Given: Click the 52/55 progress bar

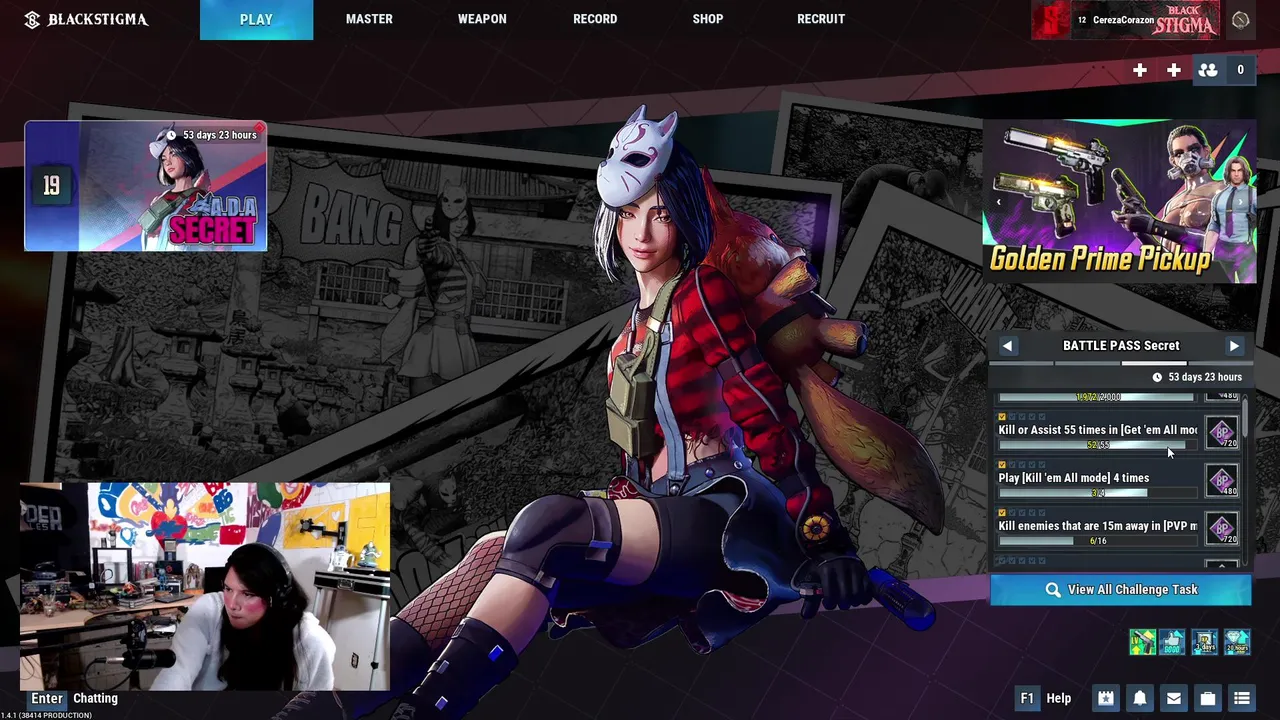Looking at the screenshot, I should pyautogui.click(x=1097, y=445).
